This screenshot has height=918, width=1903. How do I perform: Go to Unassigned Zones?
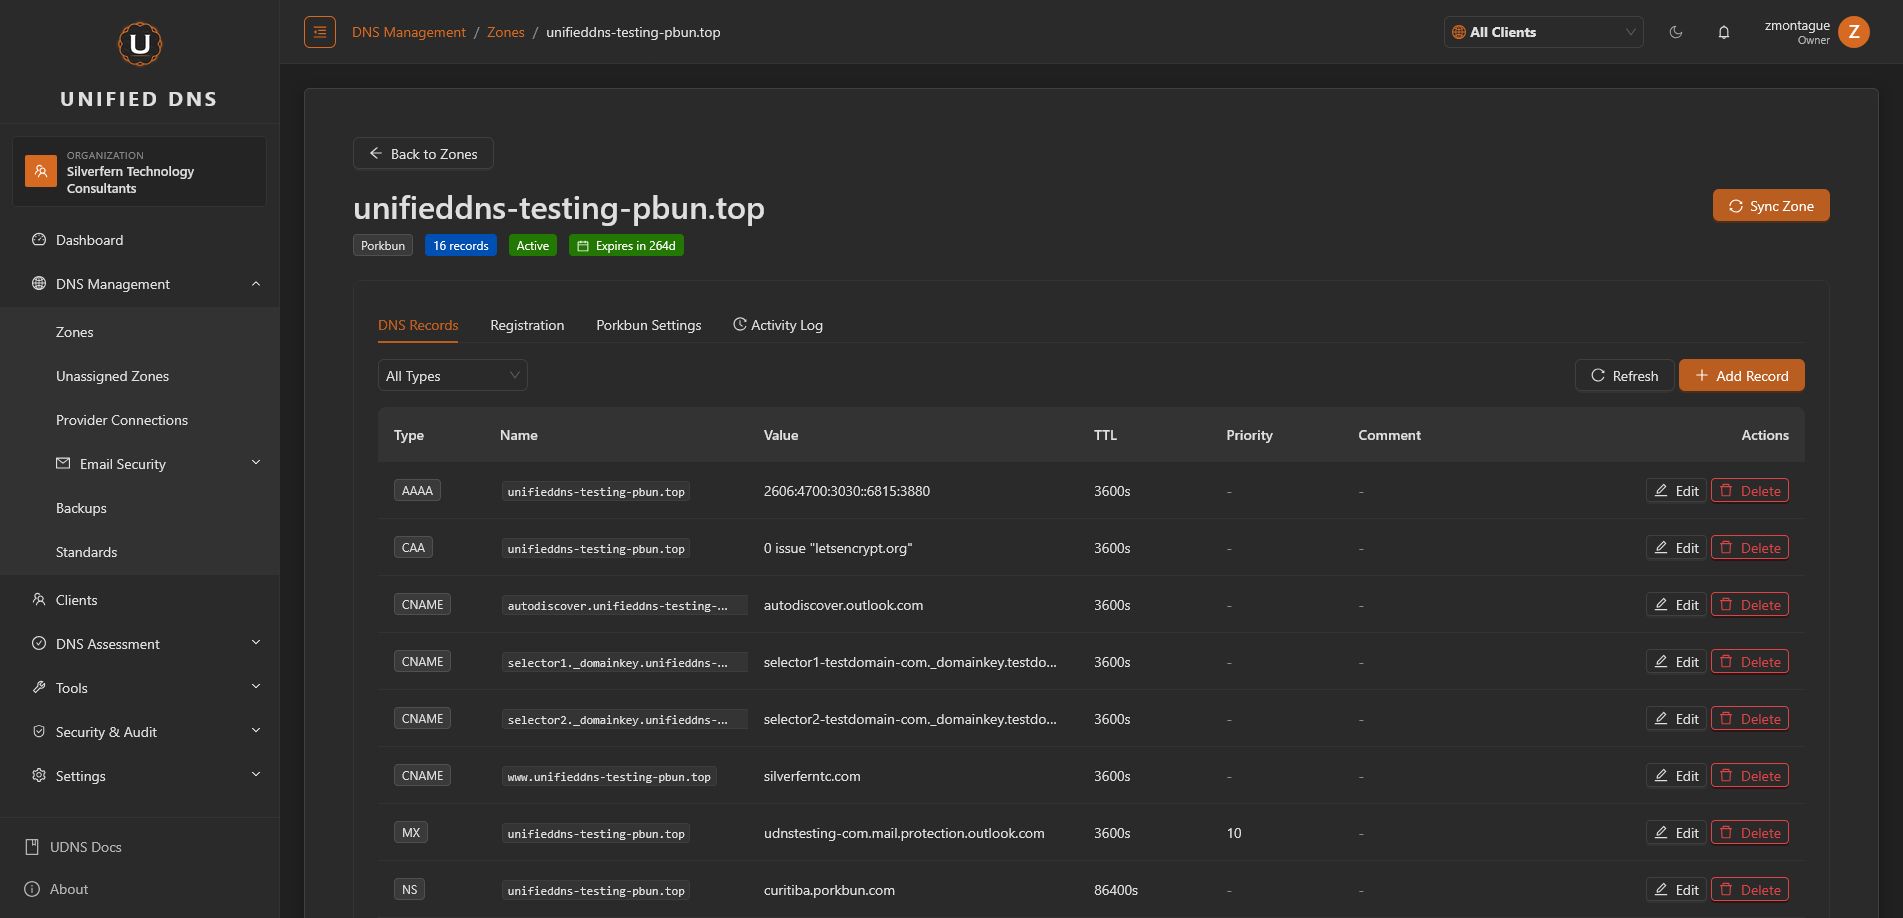pyautogui.click(x=139, y=376)
